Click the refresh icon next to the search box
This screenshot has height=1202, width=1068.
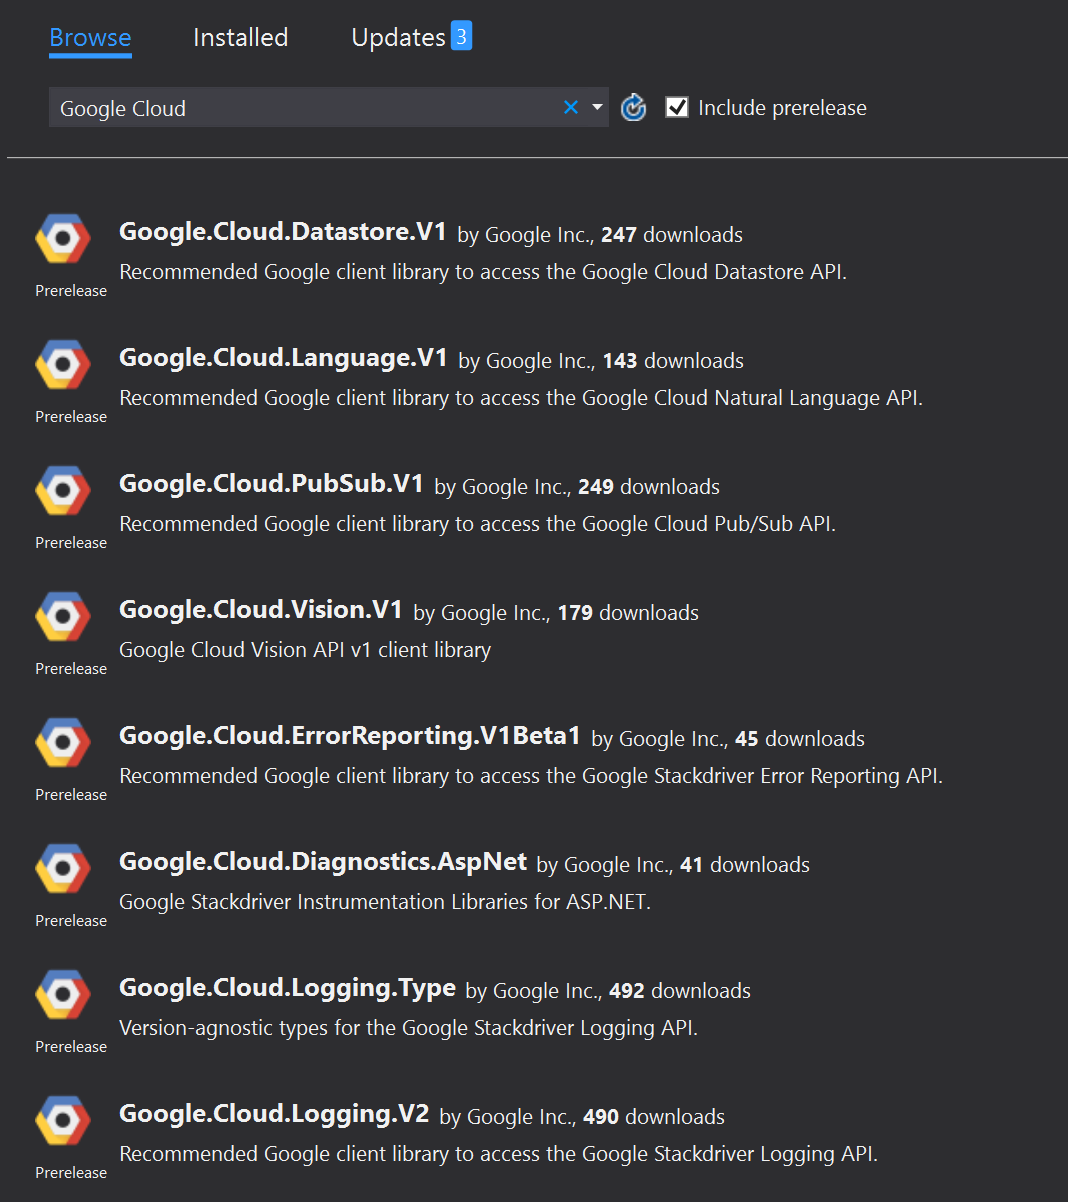tap(633, 107)
